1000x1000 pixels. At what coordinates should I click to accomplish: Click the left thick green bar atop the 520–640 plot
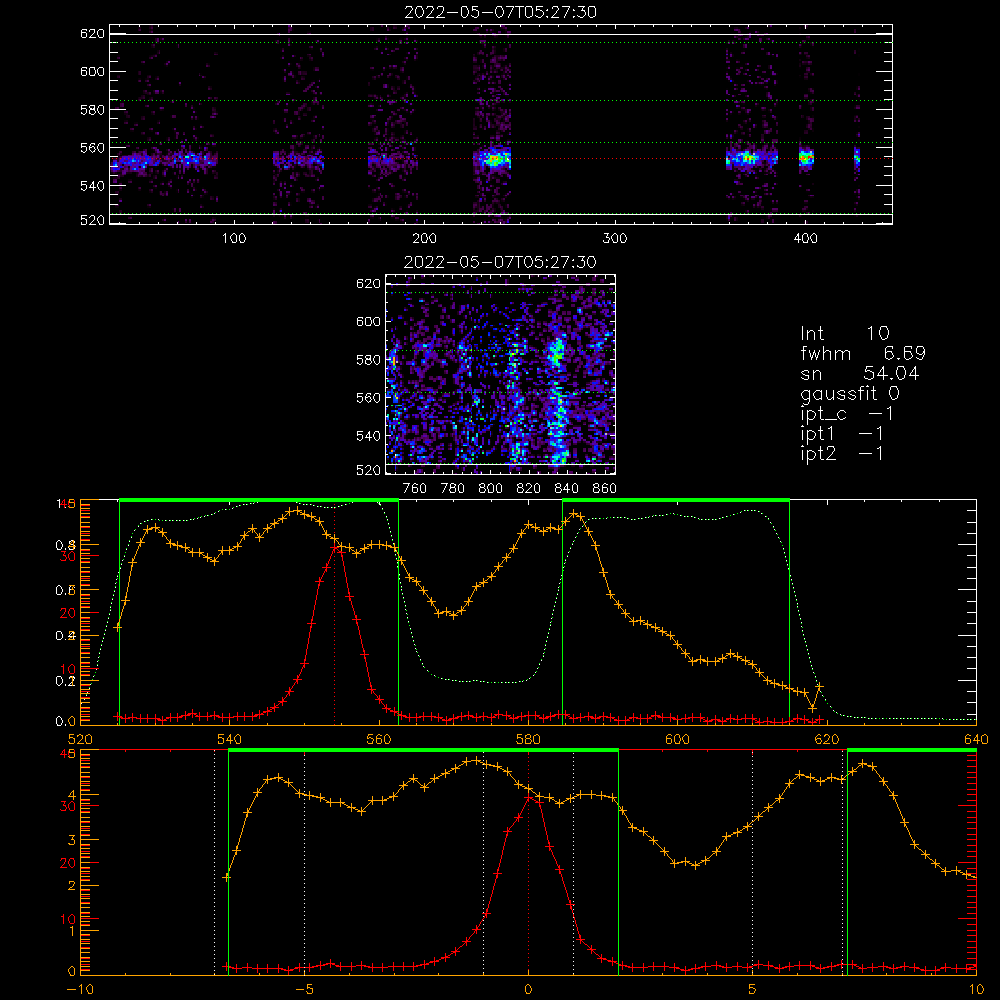[x=259, y=500]
